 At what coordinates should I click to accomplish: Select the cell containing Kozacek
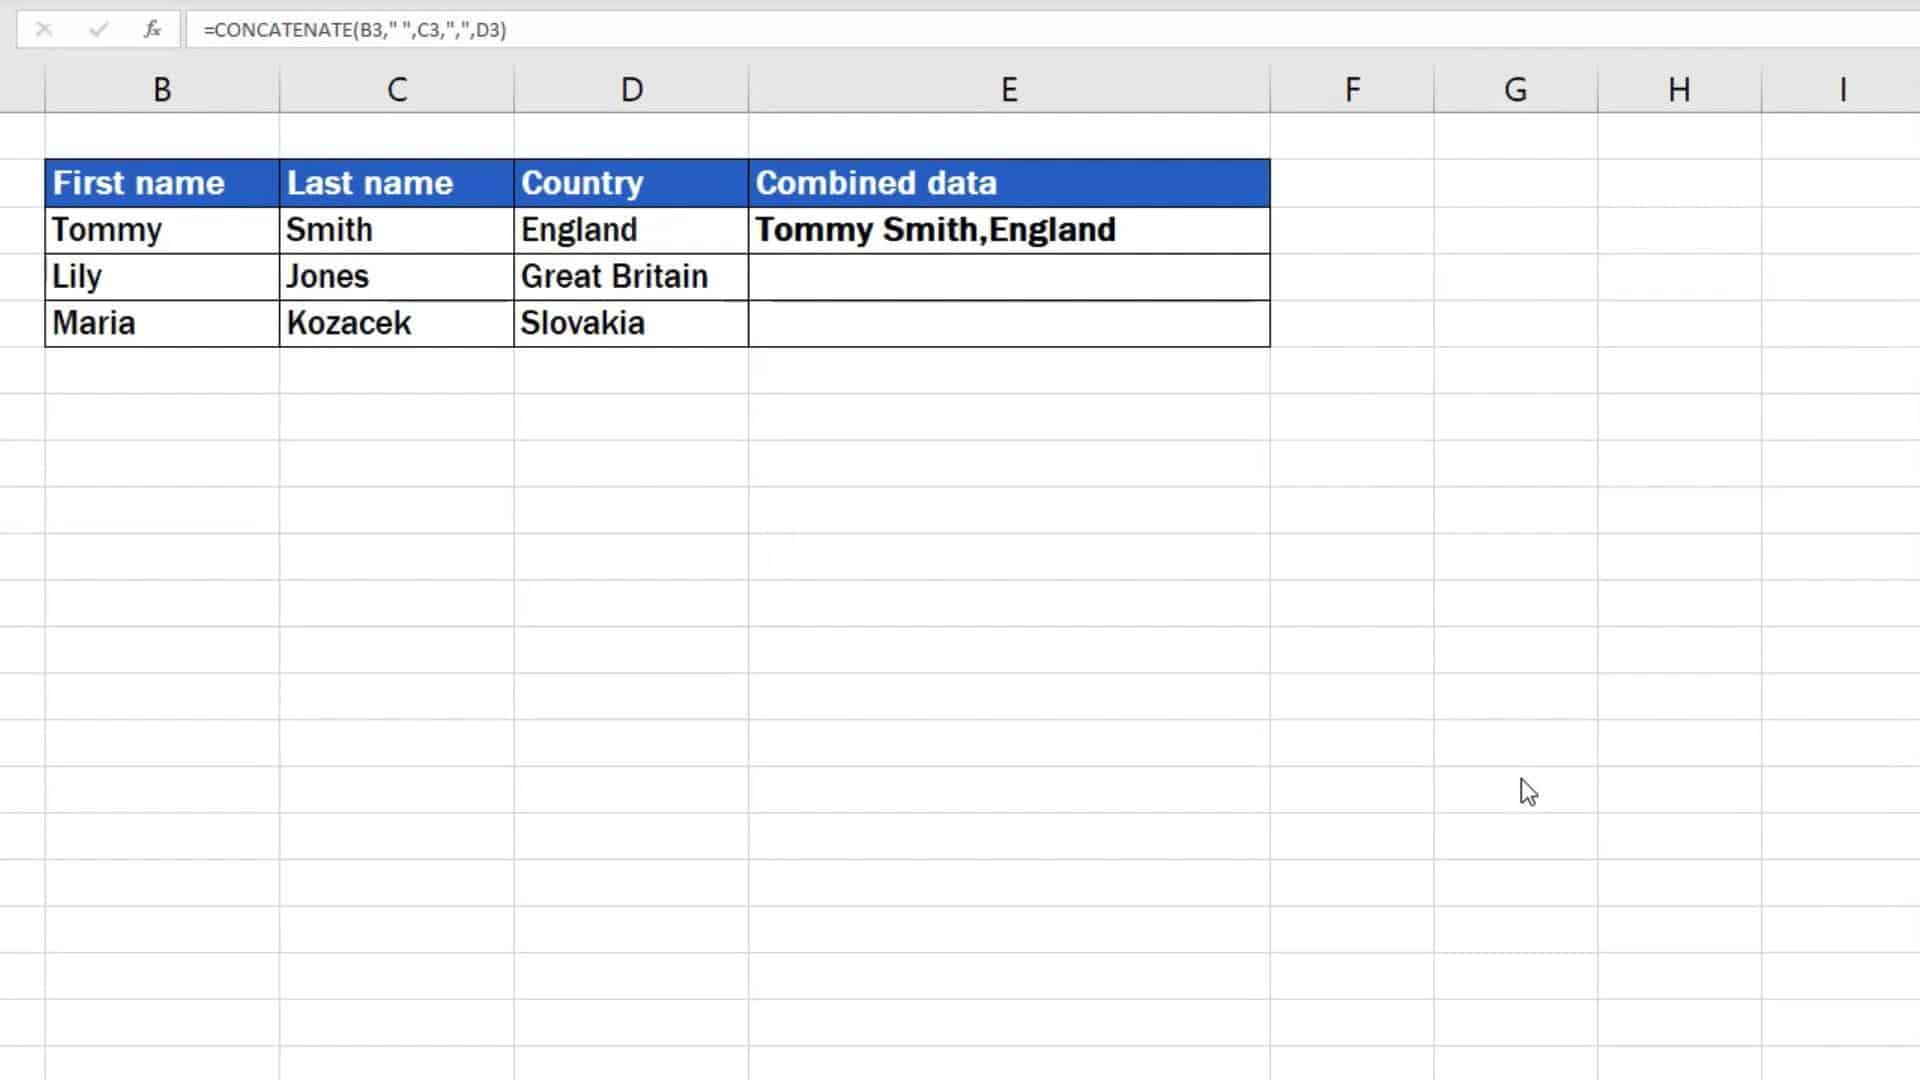[x=396, y=322]
